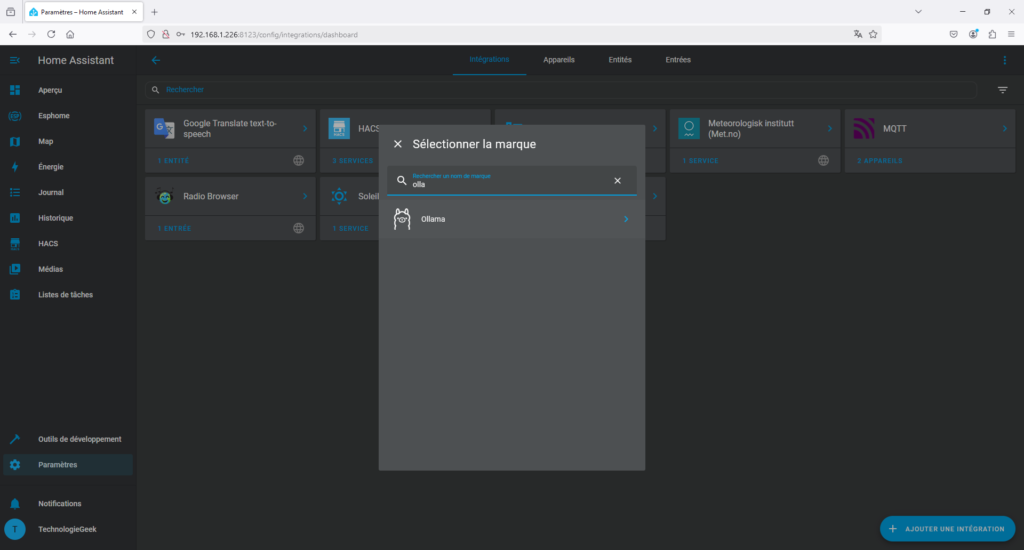1024x550 pixels.
Task: Open HACS from the sidebar
Action: (49, 243)
